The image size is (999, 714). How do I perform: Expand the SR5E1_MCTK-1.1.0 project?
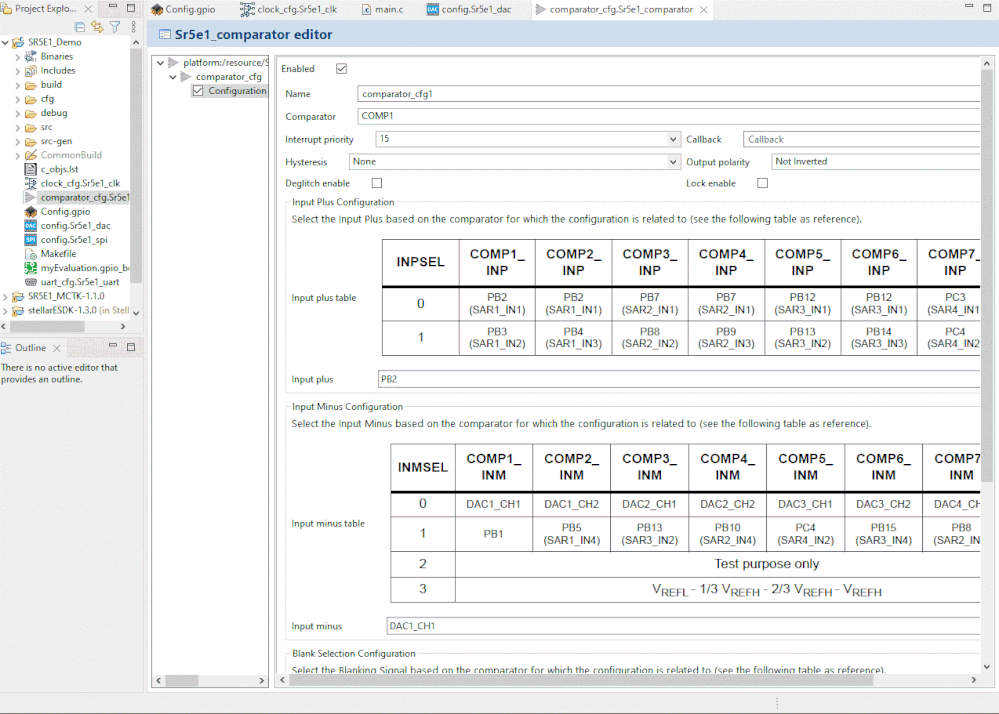(x=5, y=297)
